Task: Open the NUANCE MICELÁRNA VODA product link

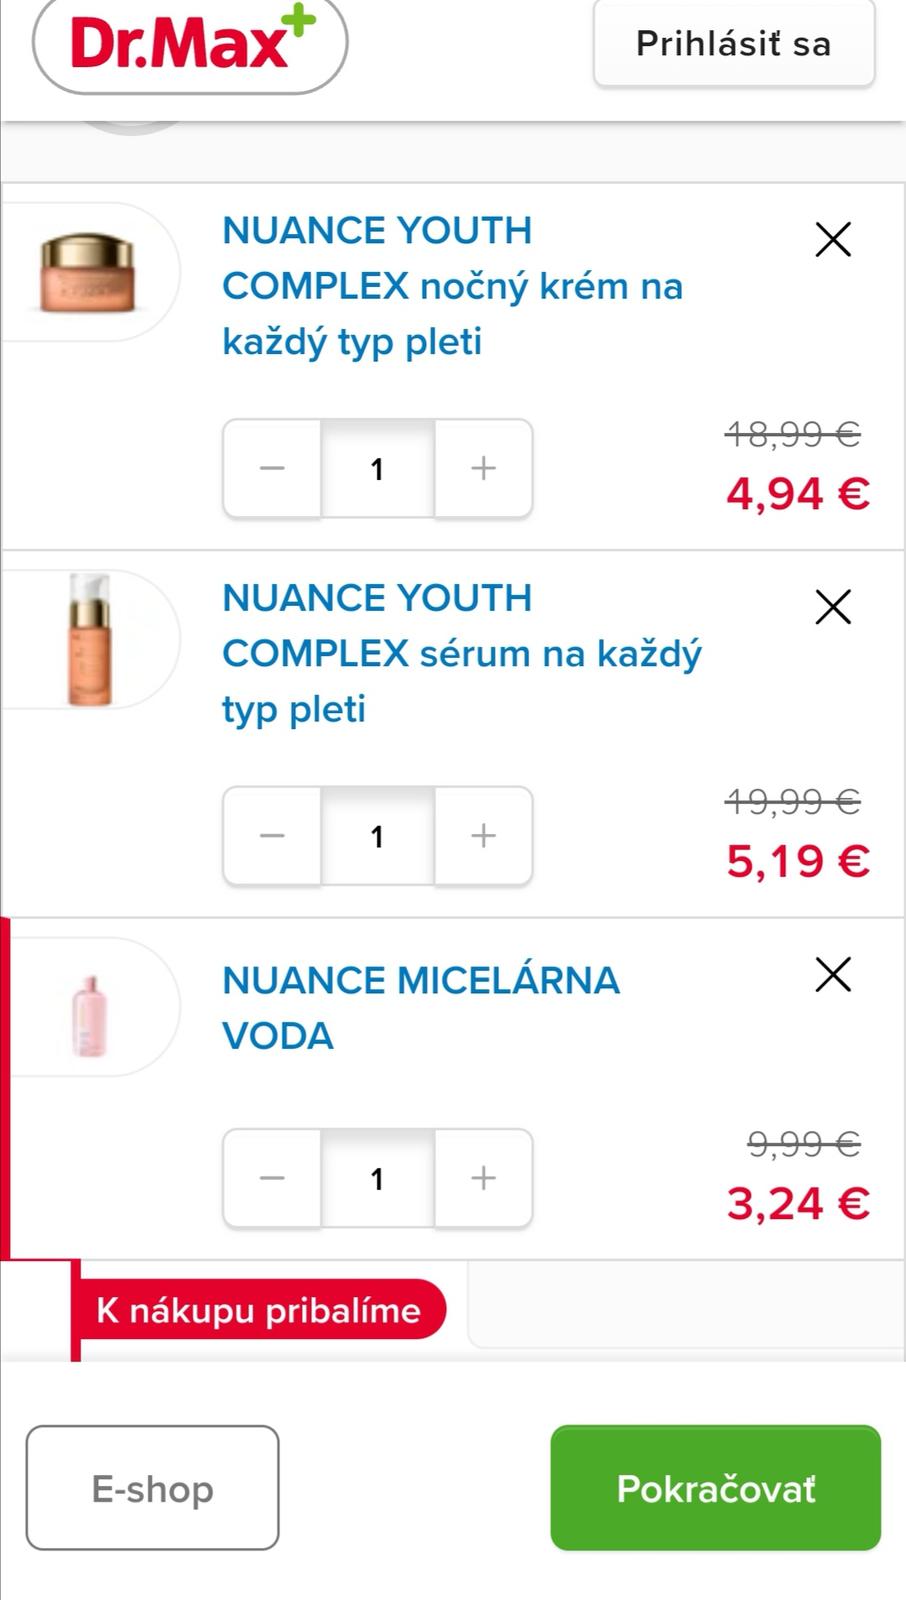Action: [420, 1007]
